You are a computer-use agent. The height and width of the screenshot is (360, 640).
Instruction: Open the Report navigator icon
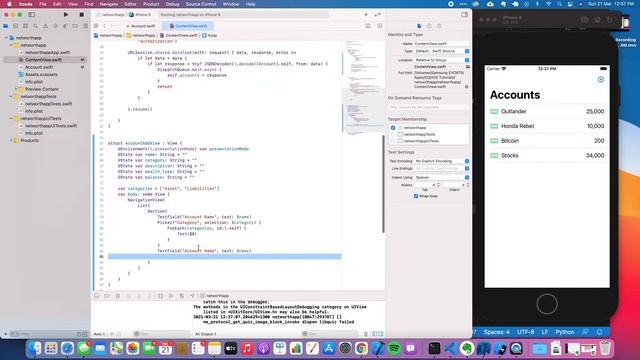(x=85, y=26)
